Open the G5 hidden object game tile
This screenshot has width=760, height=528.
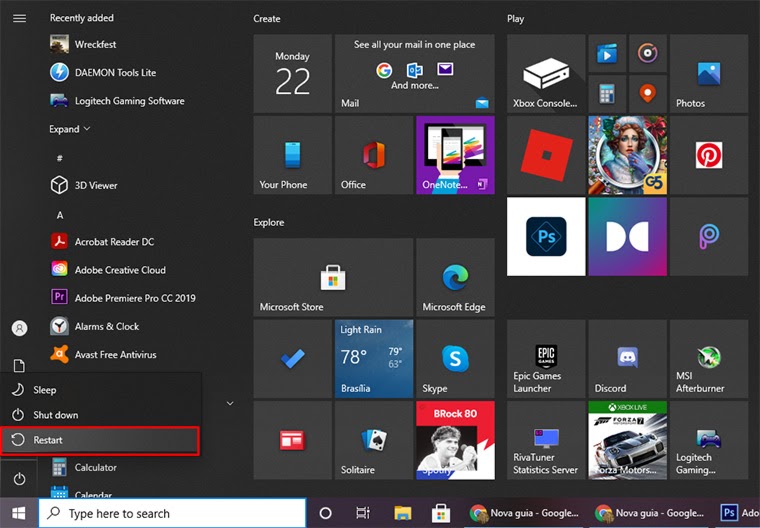tap(628, 155)
